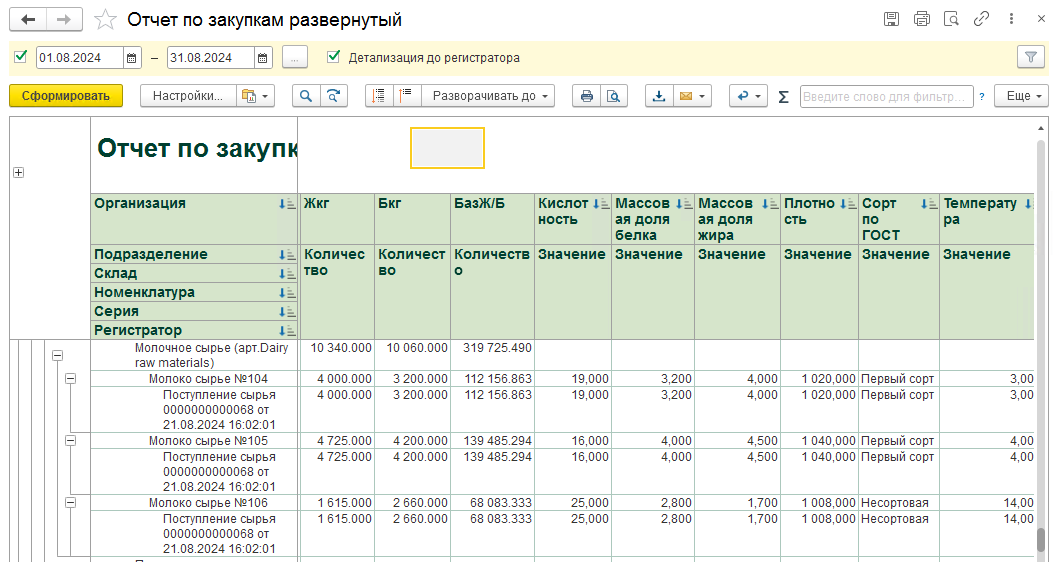Expand the plus group at report header

click(x=18, y=173)
